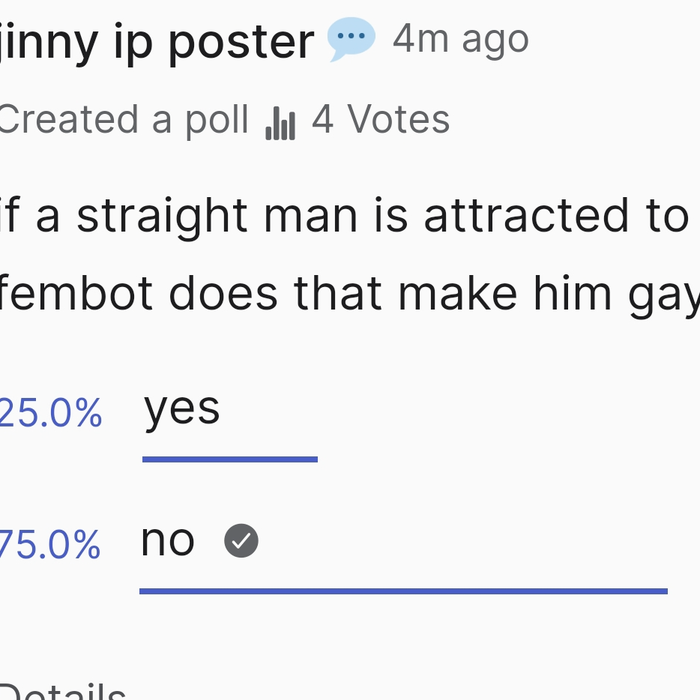Viewport: 700px width, 700px height.
Task: Select the "no" poll option
Action: 168,541
